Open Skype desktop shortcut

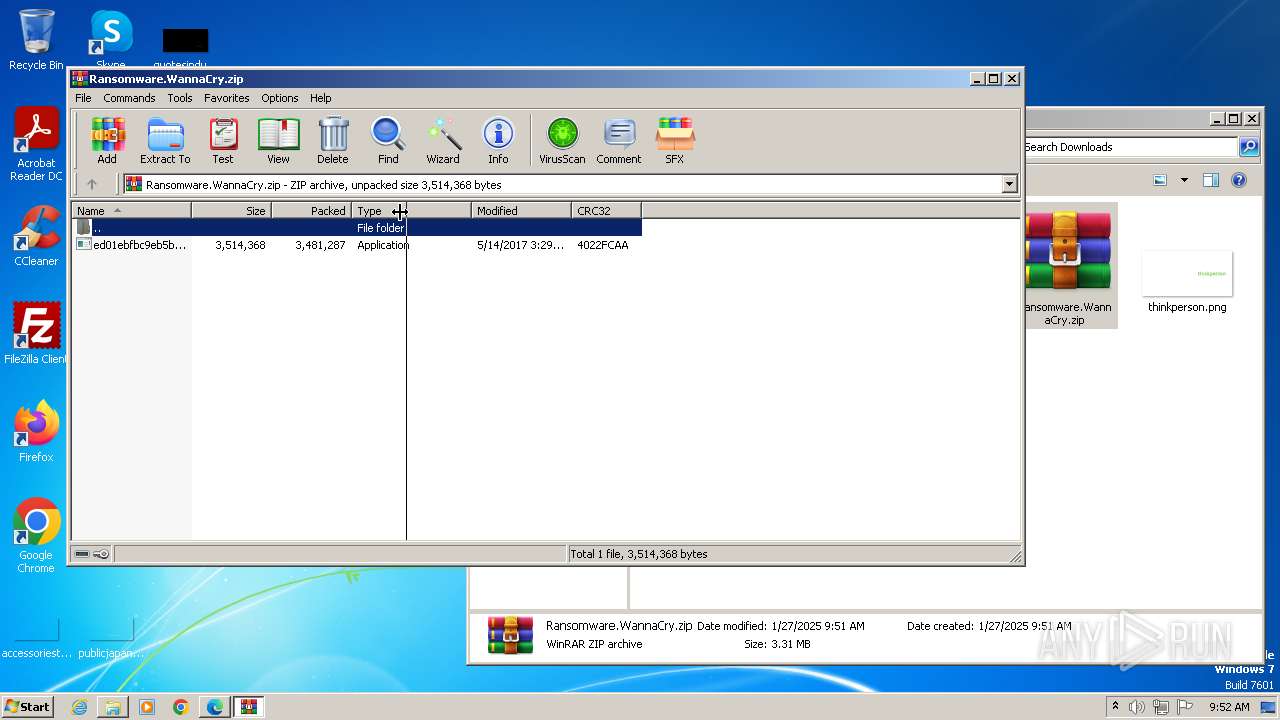tap(110, 40)
